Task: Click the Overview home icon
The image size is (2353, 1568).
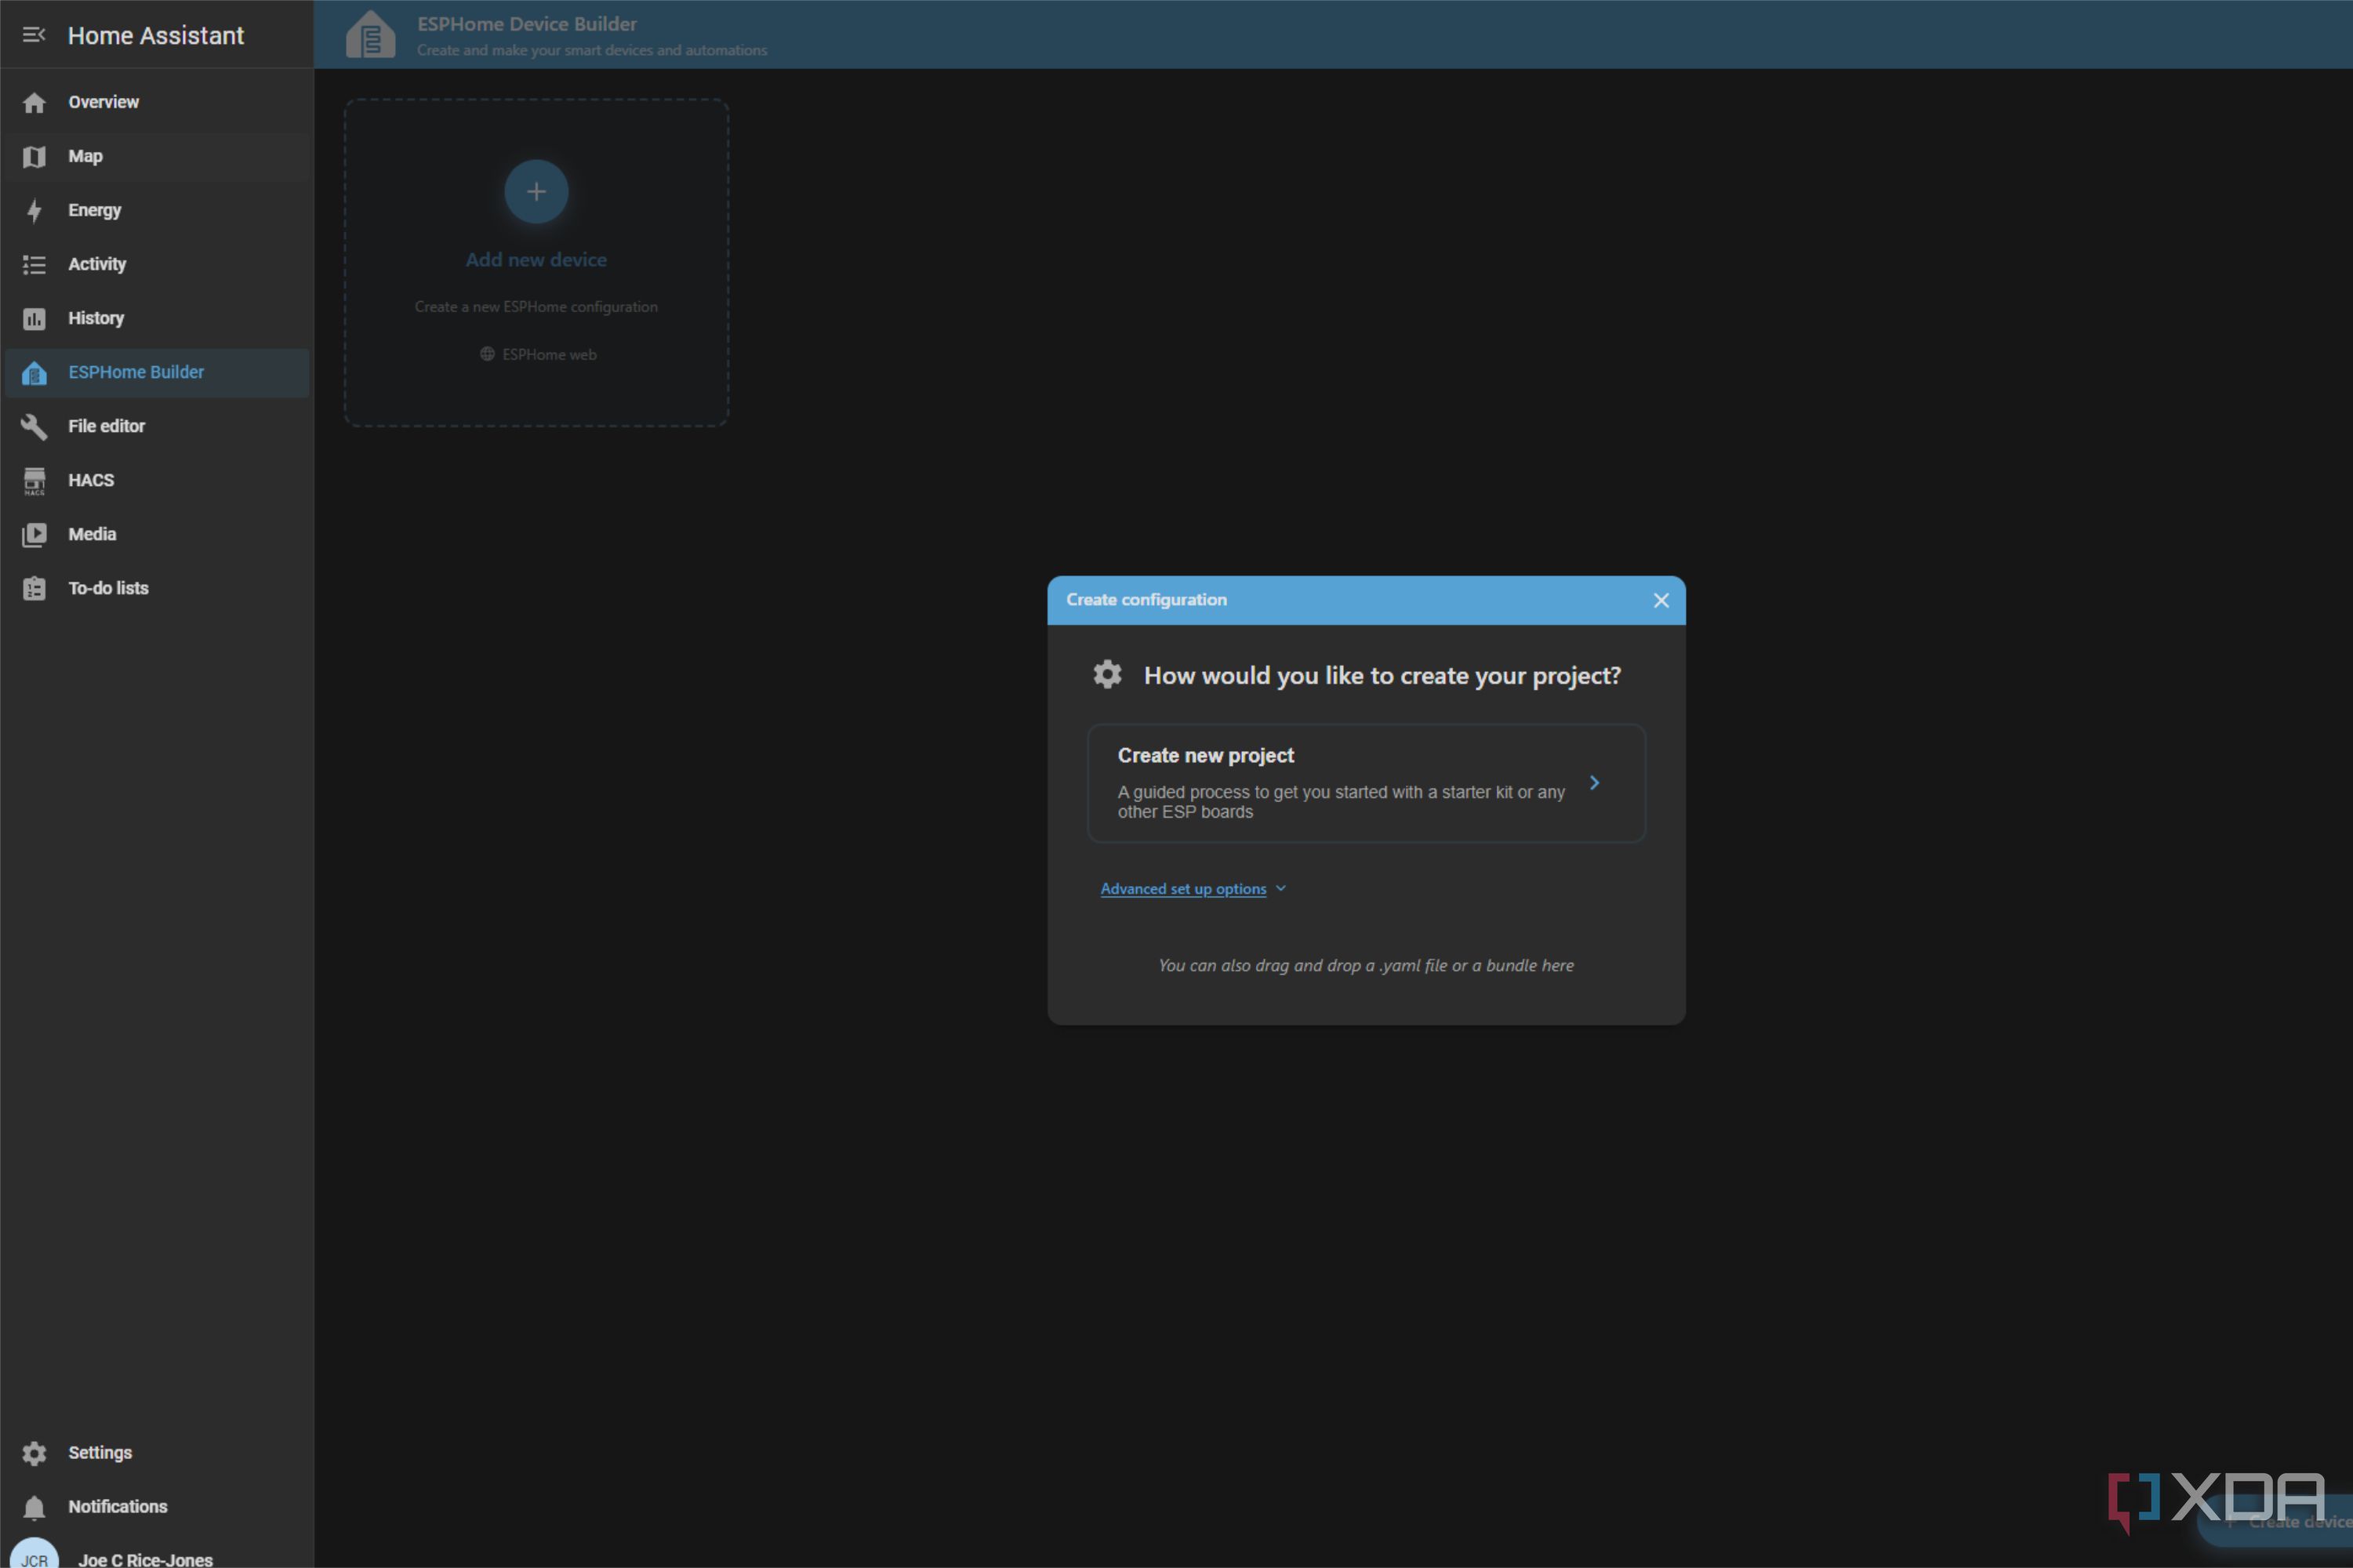Action: [x=34, y=102]
